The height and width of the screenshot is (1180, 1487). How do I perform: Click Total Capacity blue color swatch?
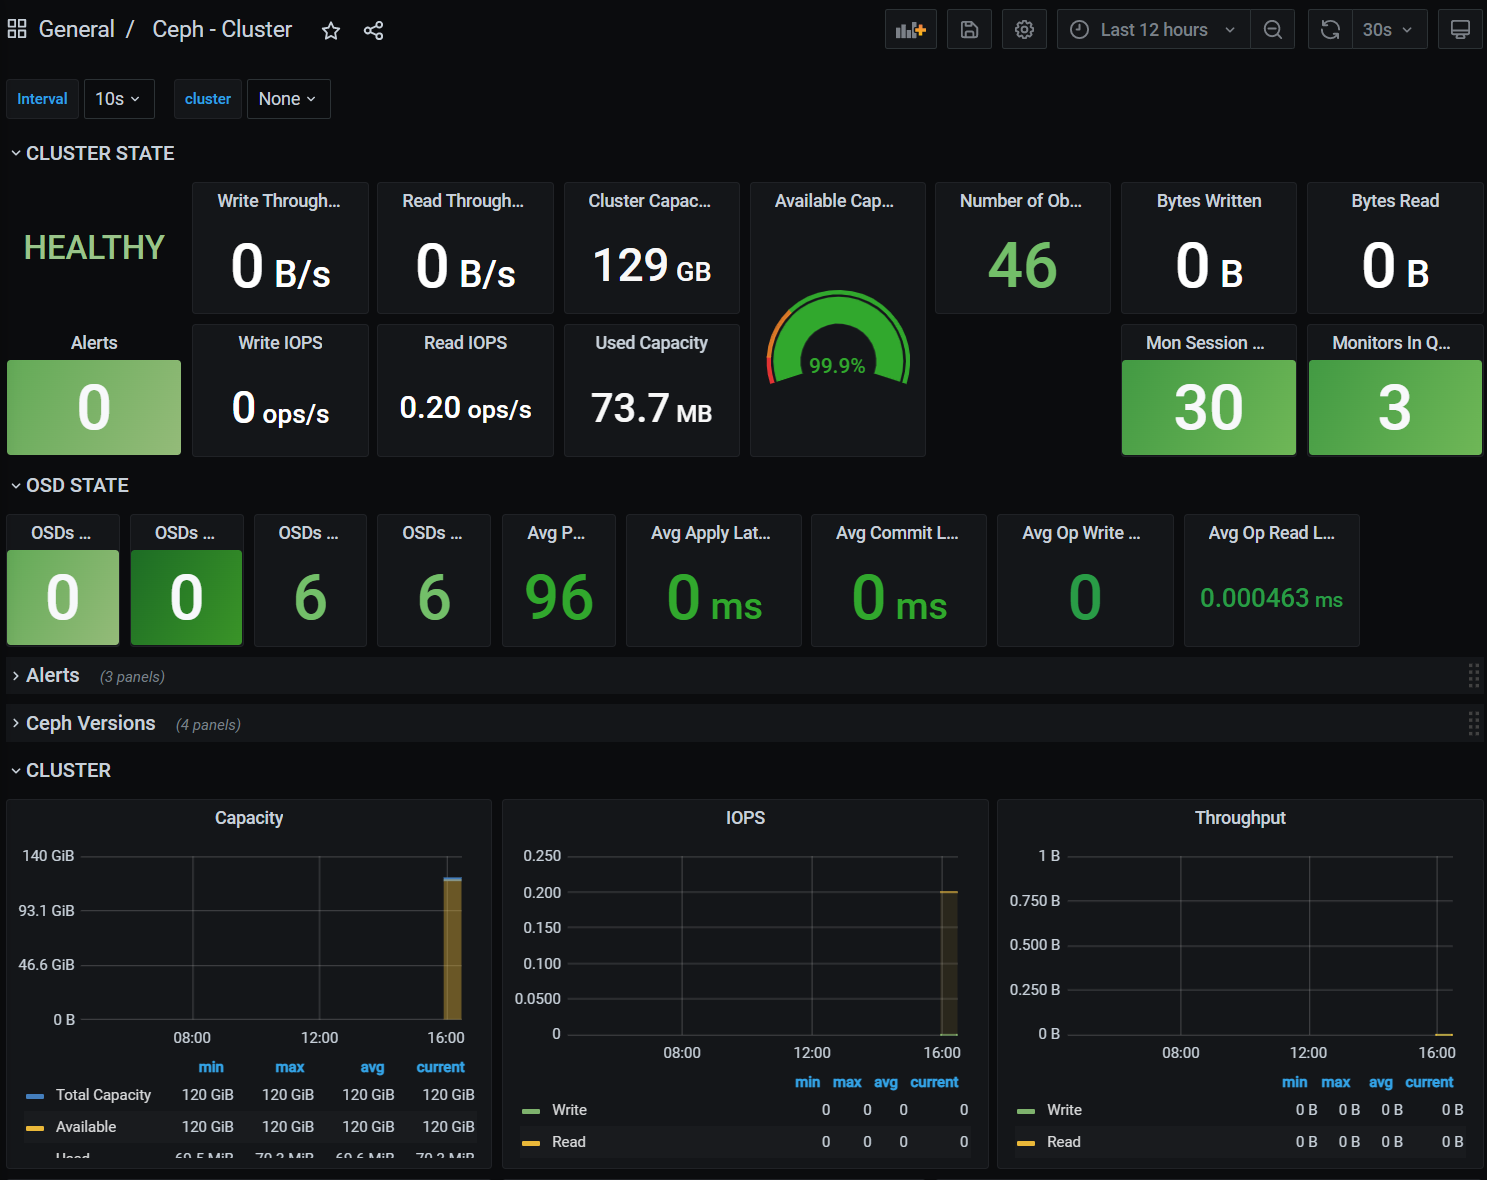(35, 1096)
